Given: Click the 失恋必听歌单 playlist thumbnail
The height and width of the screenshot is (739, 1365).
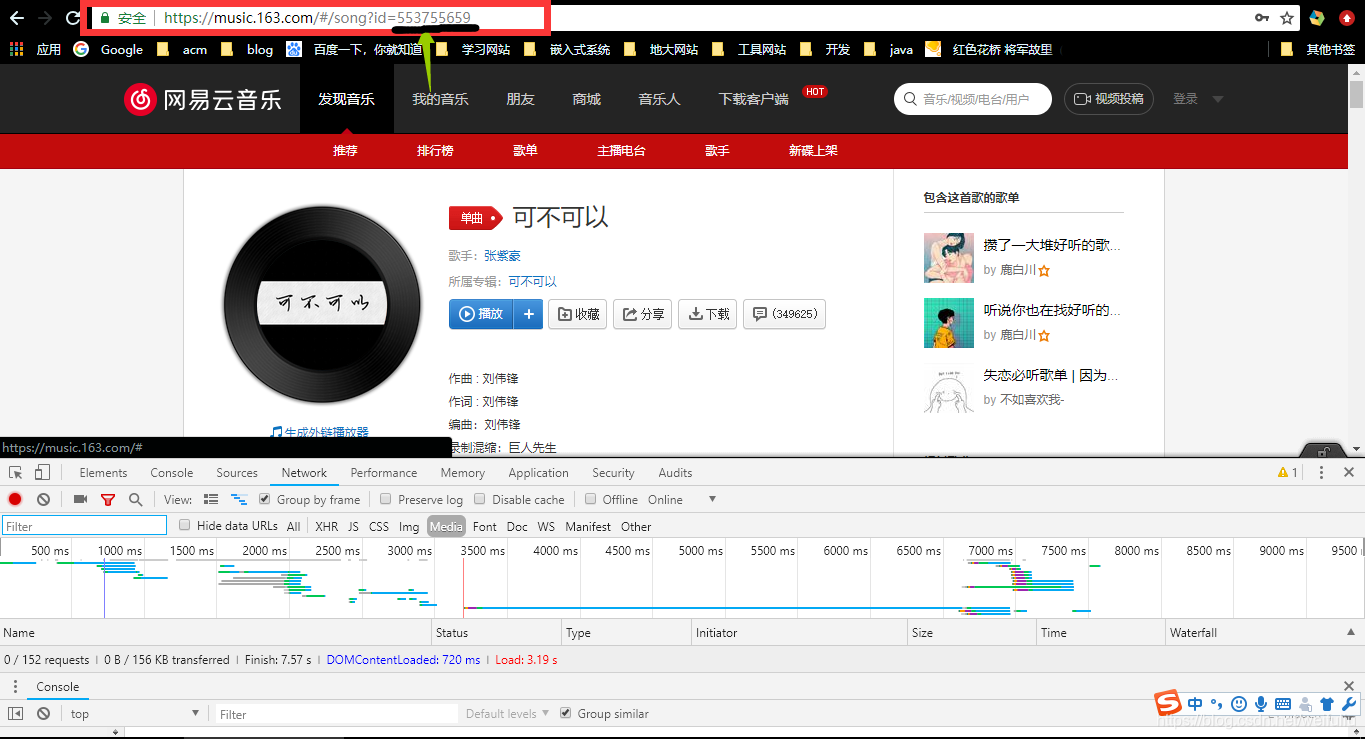Looking at the screenshot, I should [x=949, y=388].
